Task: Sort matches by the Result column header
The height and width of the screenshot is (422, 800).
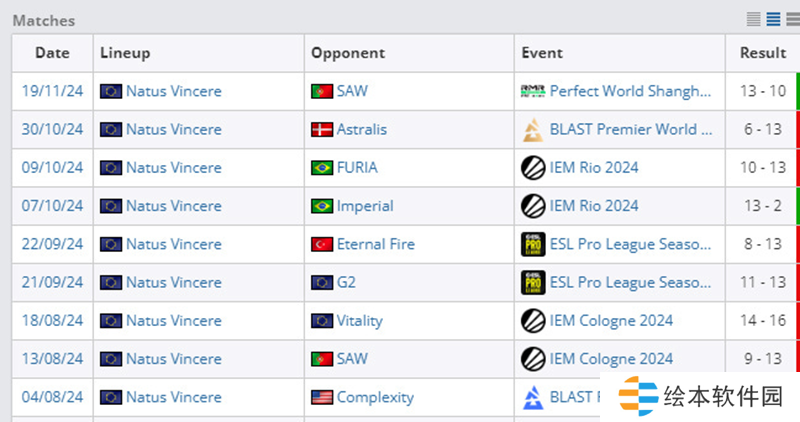Action: (x=763, y=53)
